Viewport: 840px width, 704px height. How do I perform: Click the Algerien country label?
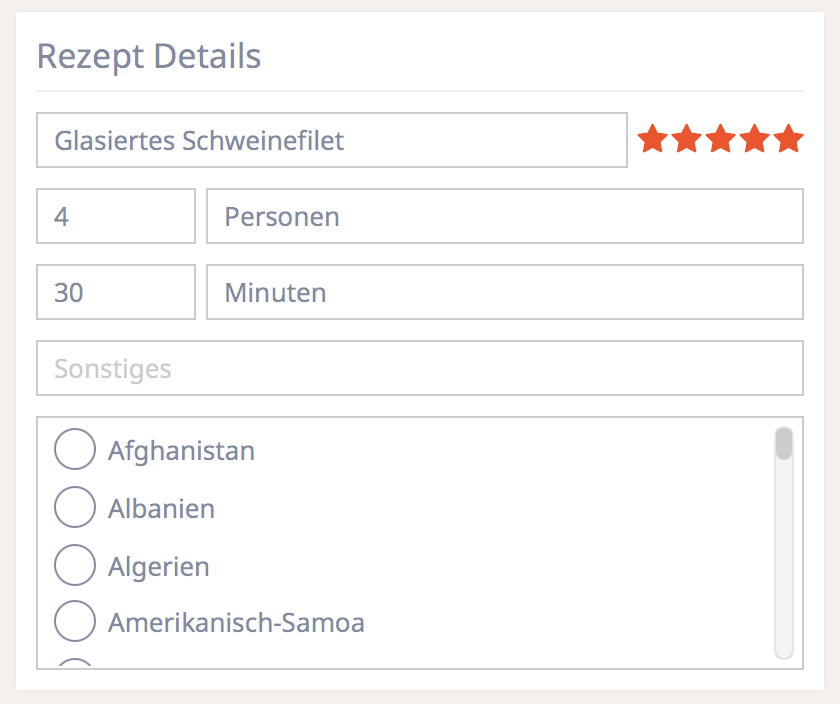click(159, 567)
